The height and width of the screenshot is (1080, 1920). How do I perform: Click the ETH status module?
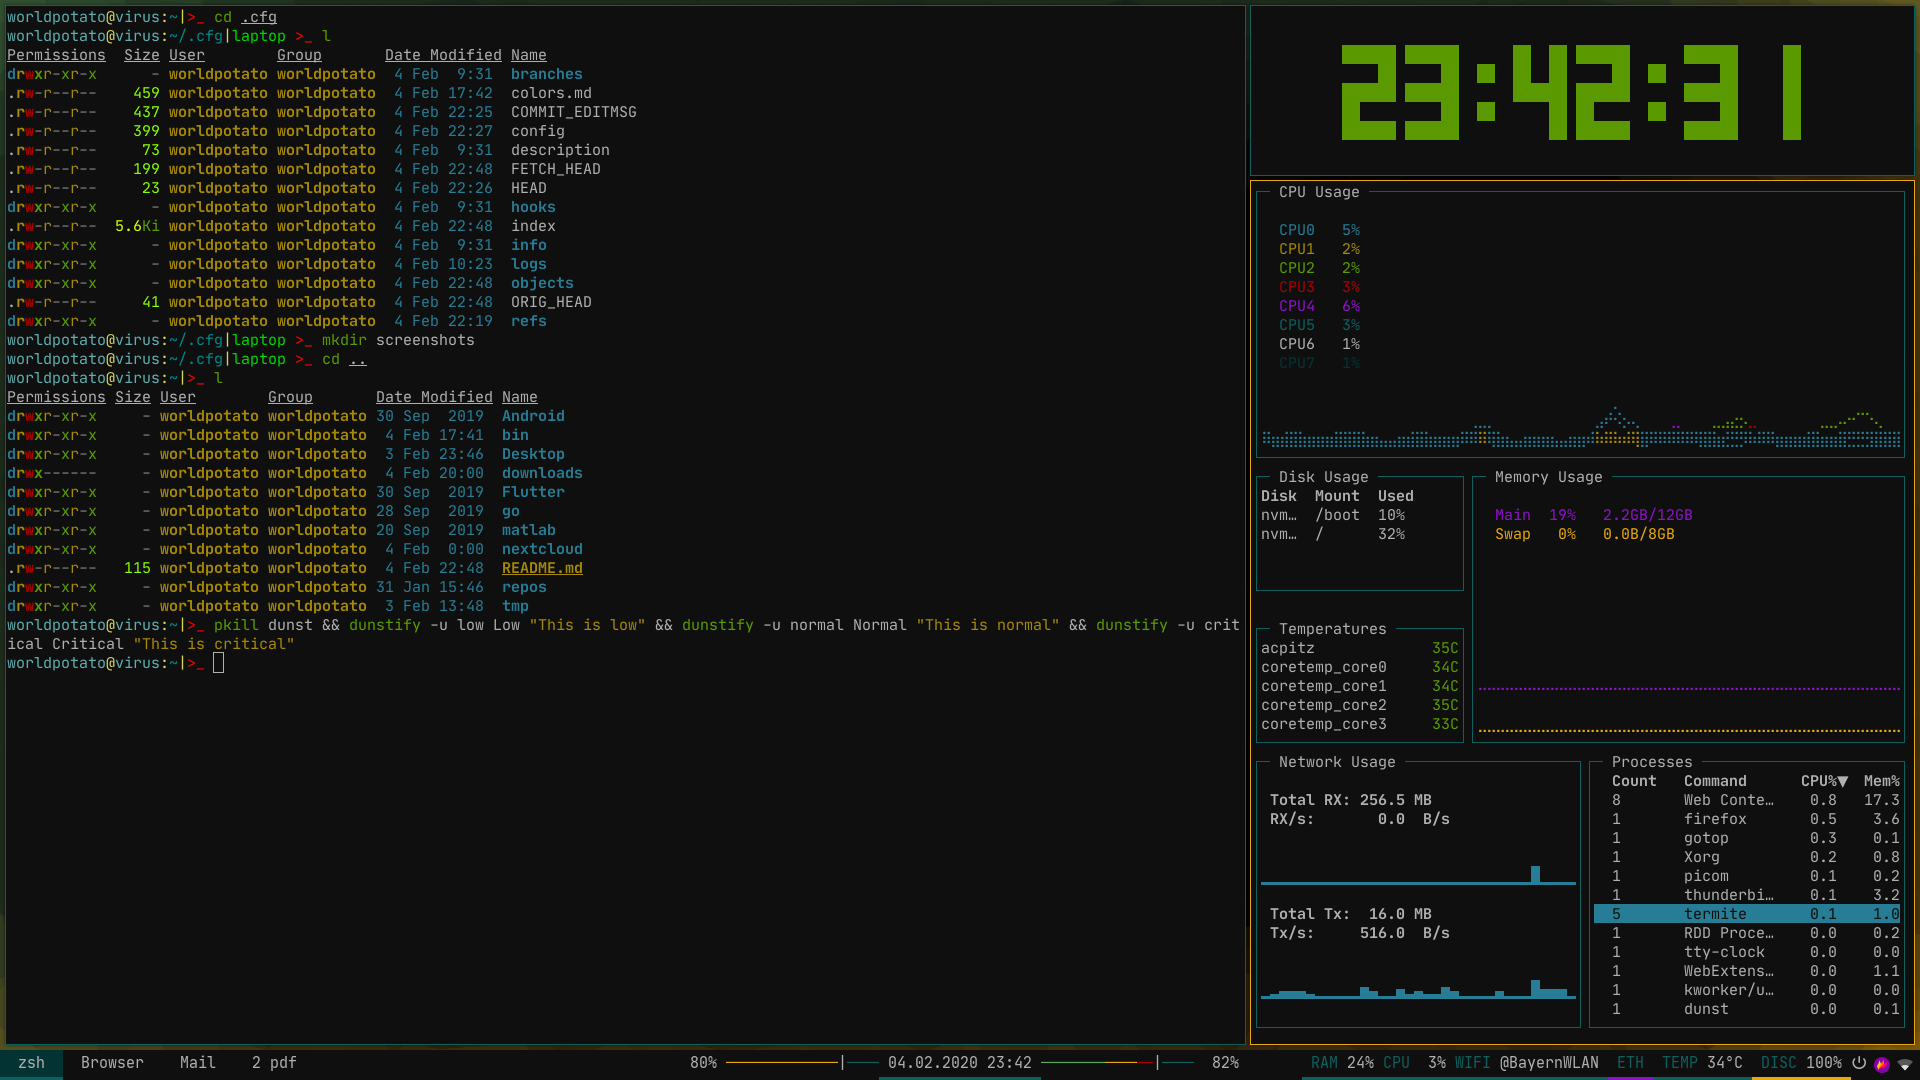(1630, 1063)
